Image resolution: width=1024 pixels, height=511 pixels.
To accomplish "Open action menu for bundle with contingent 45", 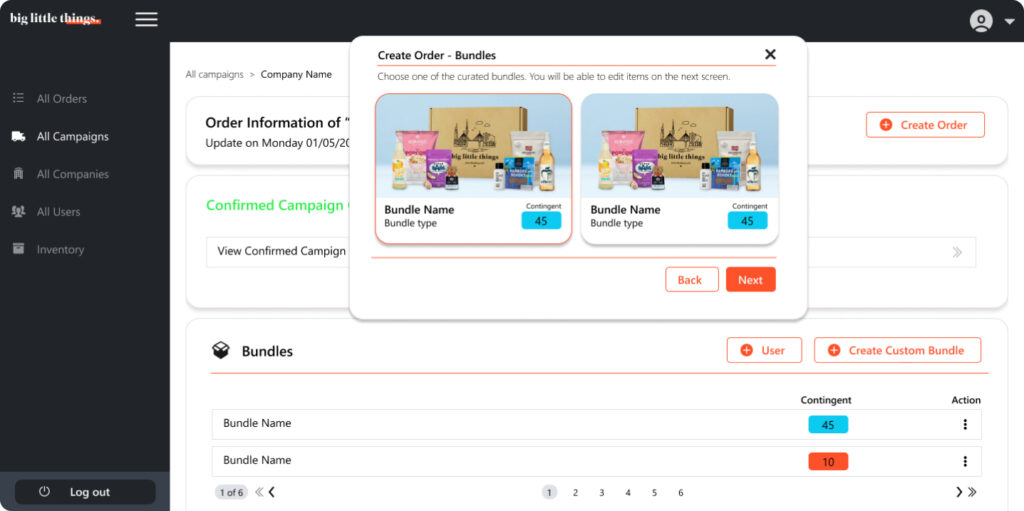I will (965, 424).
